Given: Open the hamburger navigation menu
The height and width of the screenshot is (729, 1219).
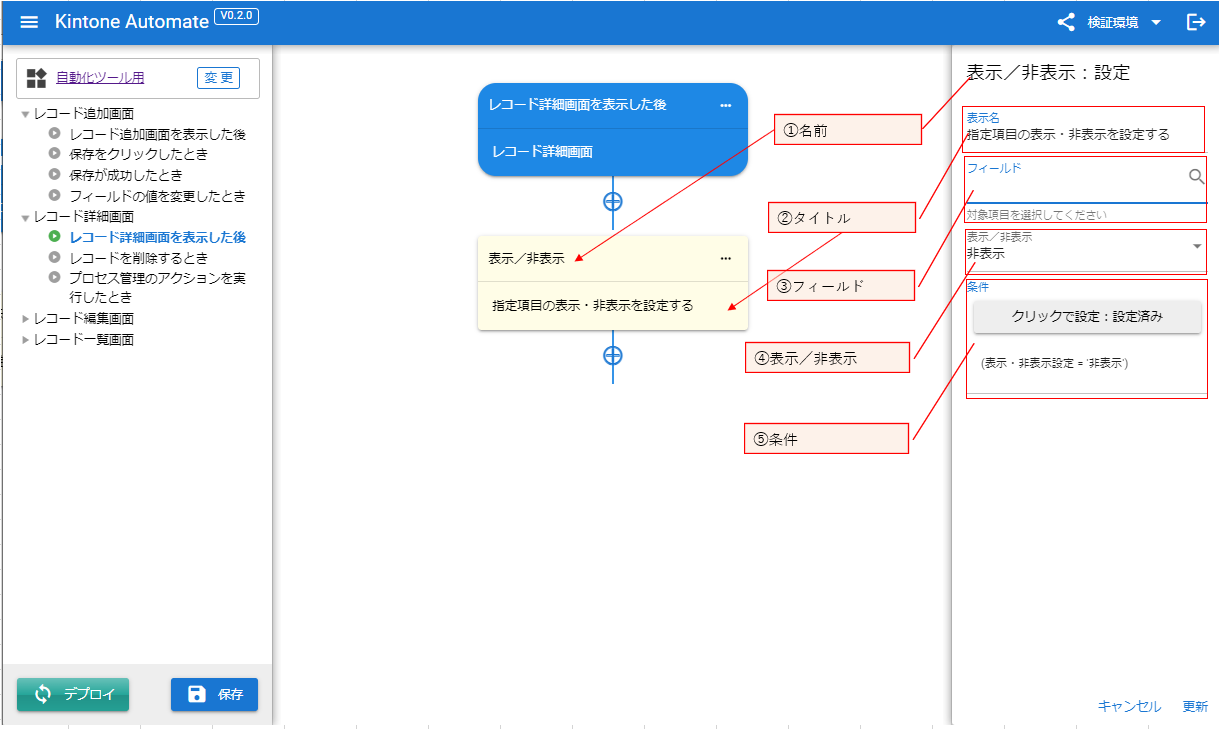Looking at the screenshot, I should click(x=28, y=21).
